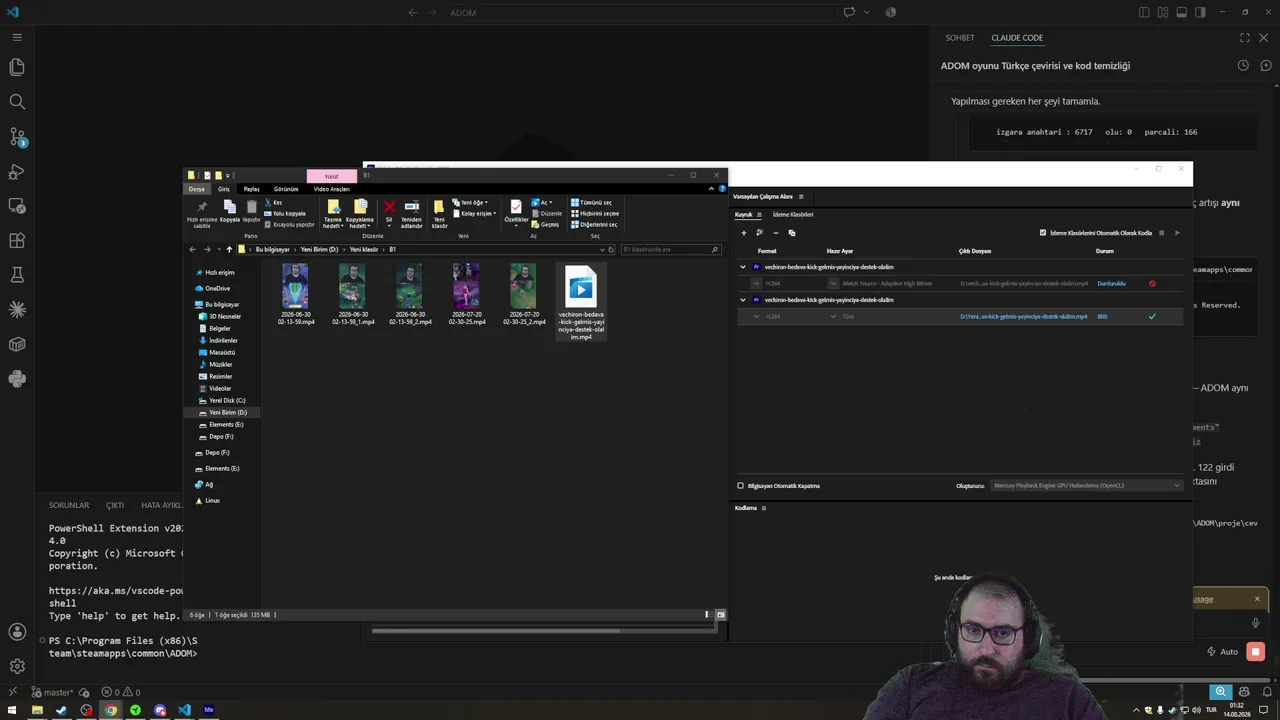1280x720 pixels.
Task: Open the VS Code Accounts menu
Action: click(x=17, y=632)
